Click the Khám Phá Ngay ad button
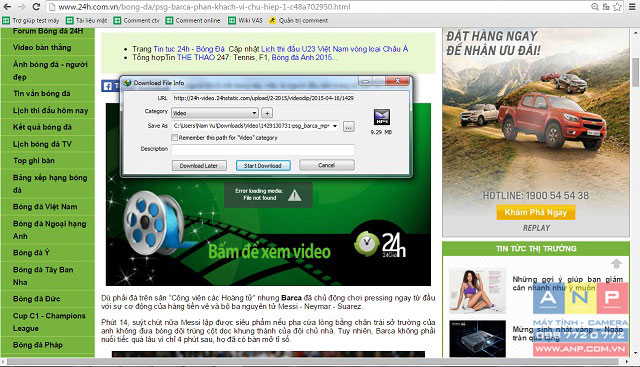 [536, 212]
